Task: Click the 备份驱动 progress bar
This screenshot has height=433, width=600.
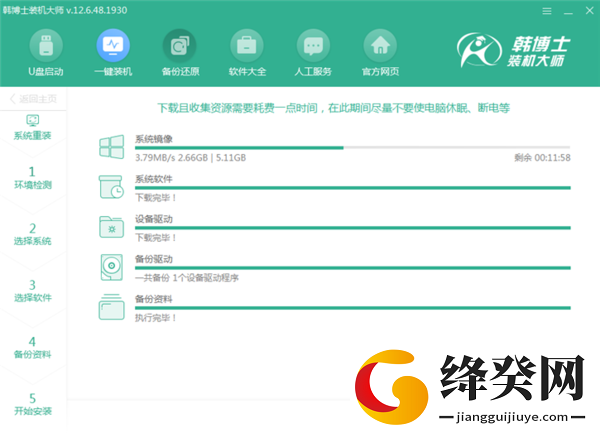Action: pos(352,268)
